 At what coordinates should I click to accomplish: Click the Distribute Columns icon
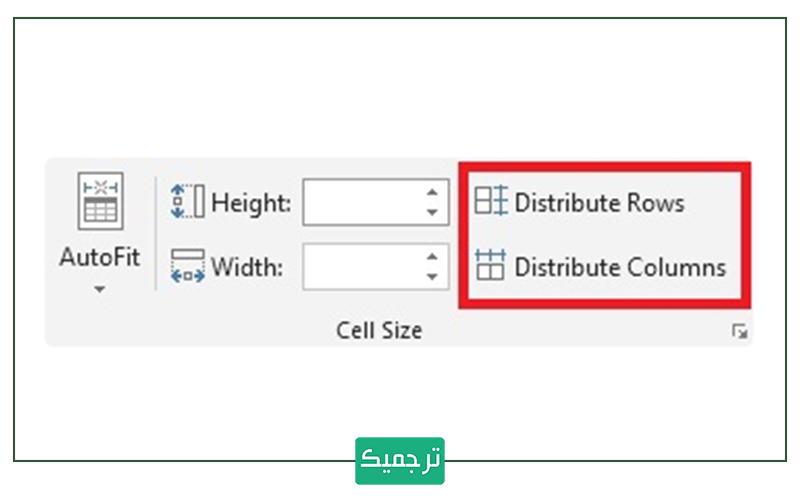point(490,267)
